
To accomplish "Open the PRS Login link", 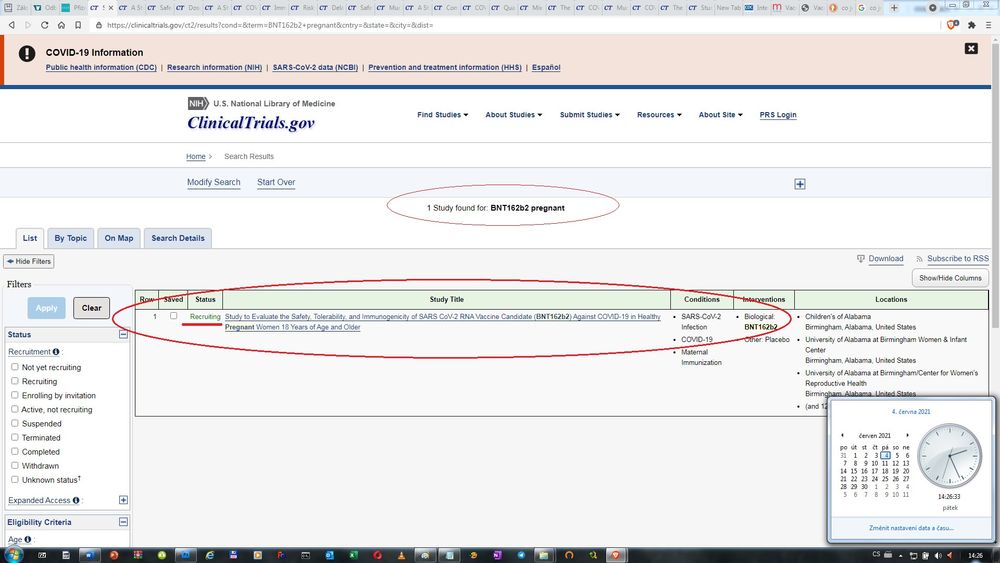I will (x=778, y=115).
